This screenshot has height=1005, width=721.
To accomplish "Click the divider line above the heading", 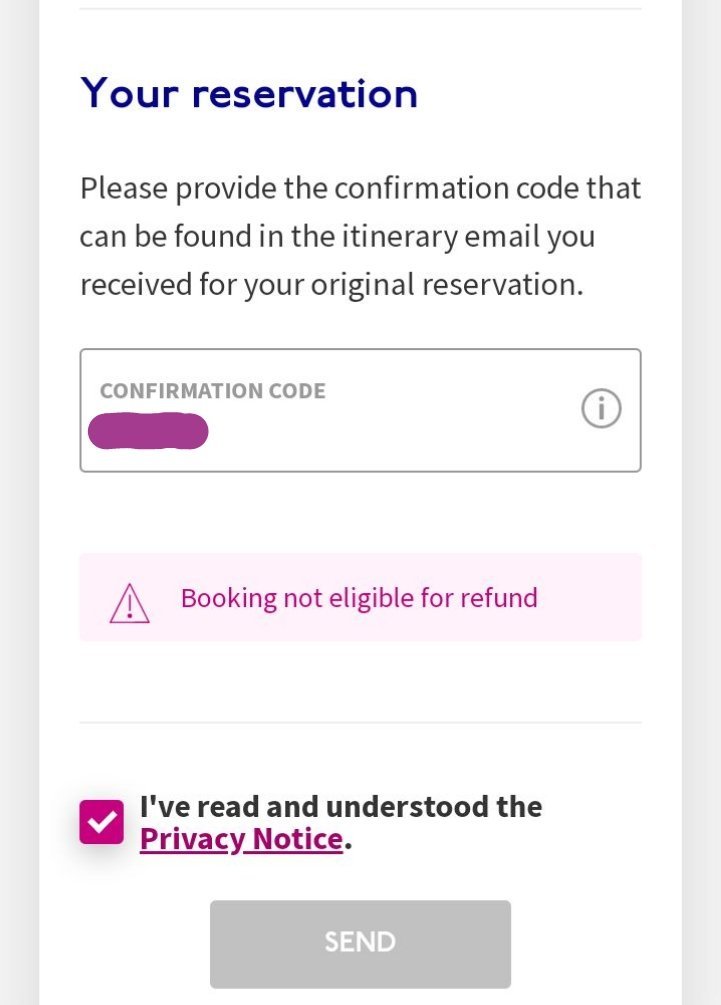I will 360,9.
